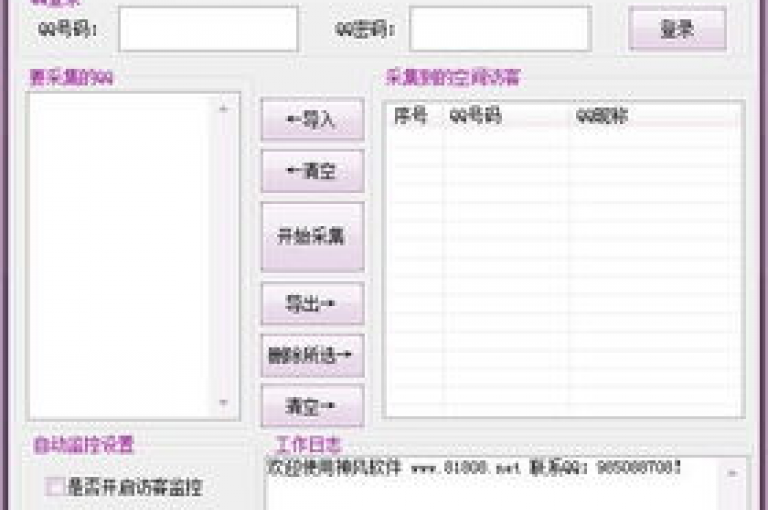Click the 登录 login button

677,29
